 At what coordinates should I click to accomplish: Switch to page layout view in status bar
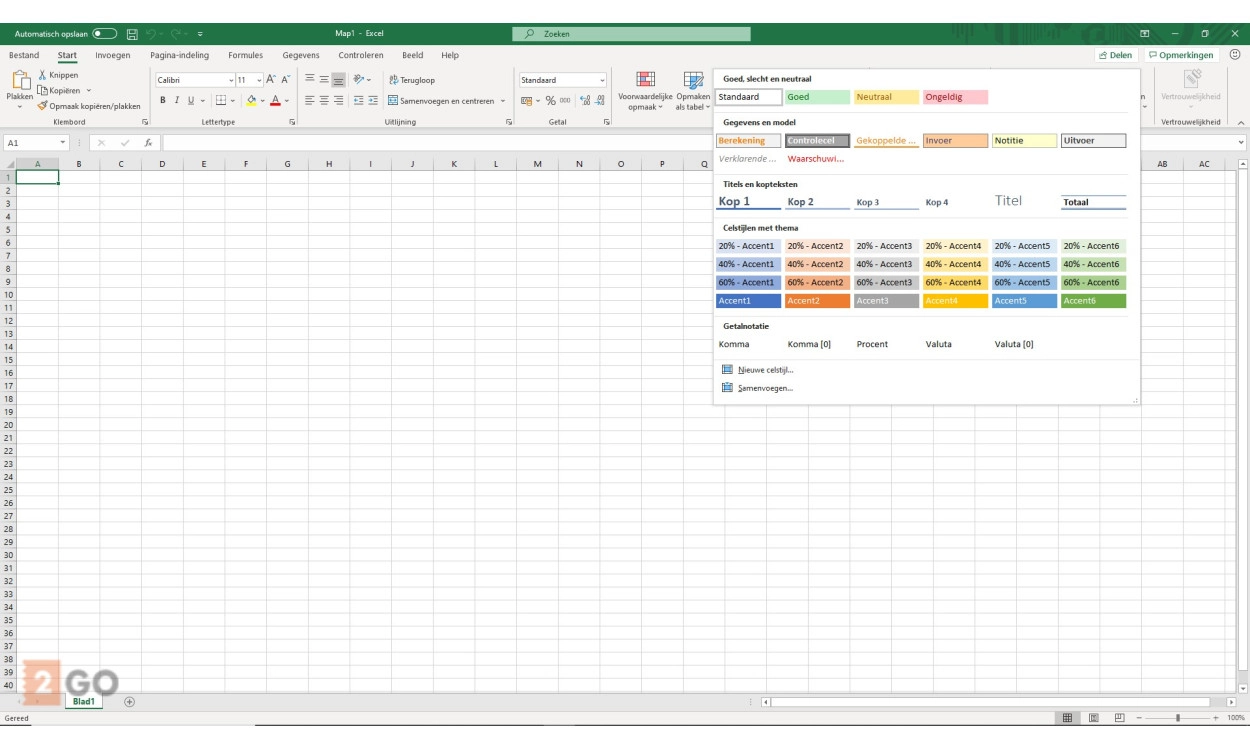(x=1093, y=718)
